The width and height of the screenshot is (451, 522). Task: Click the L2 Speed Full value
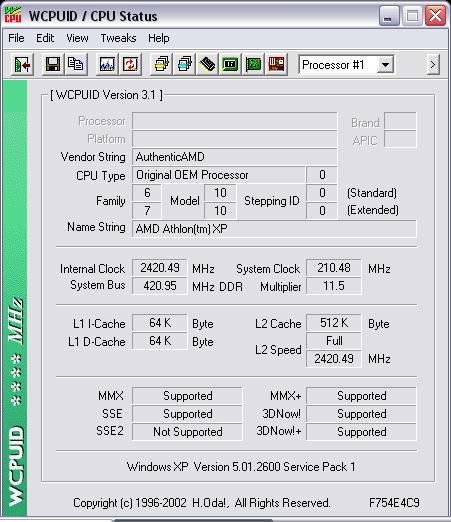[334, 341]
